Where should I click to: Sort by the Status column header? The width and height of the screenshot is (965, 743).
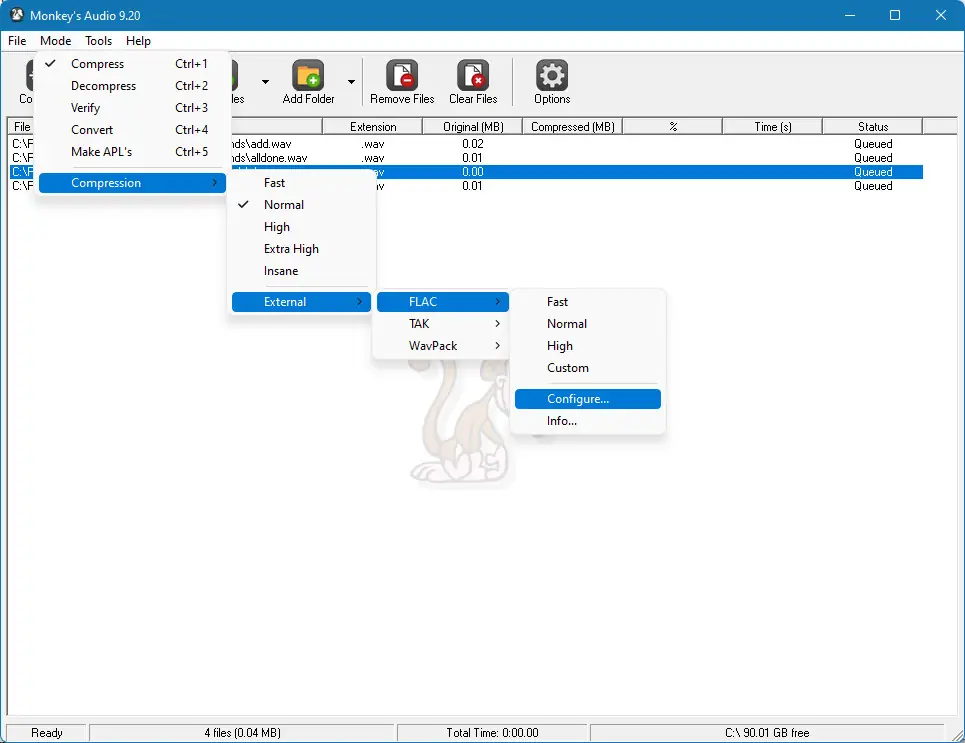[x=873, y=127]
